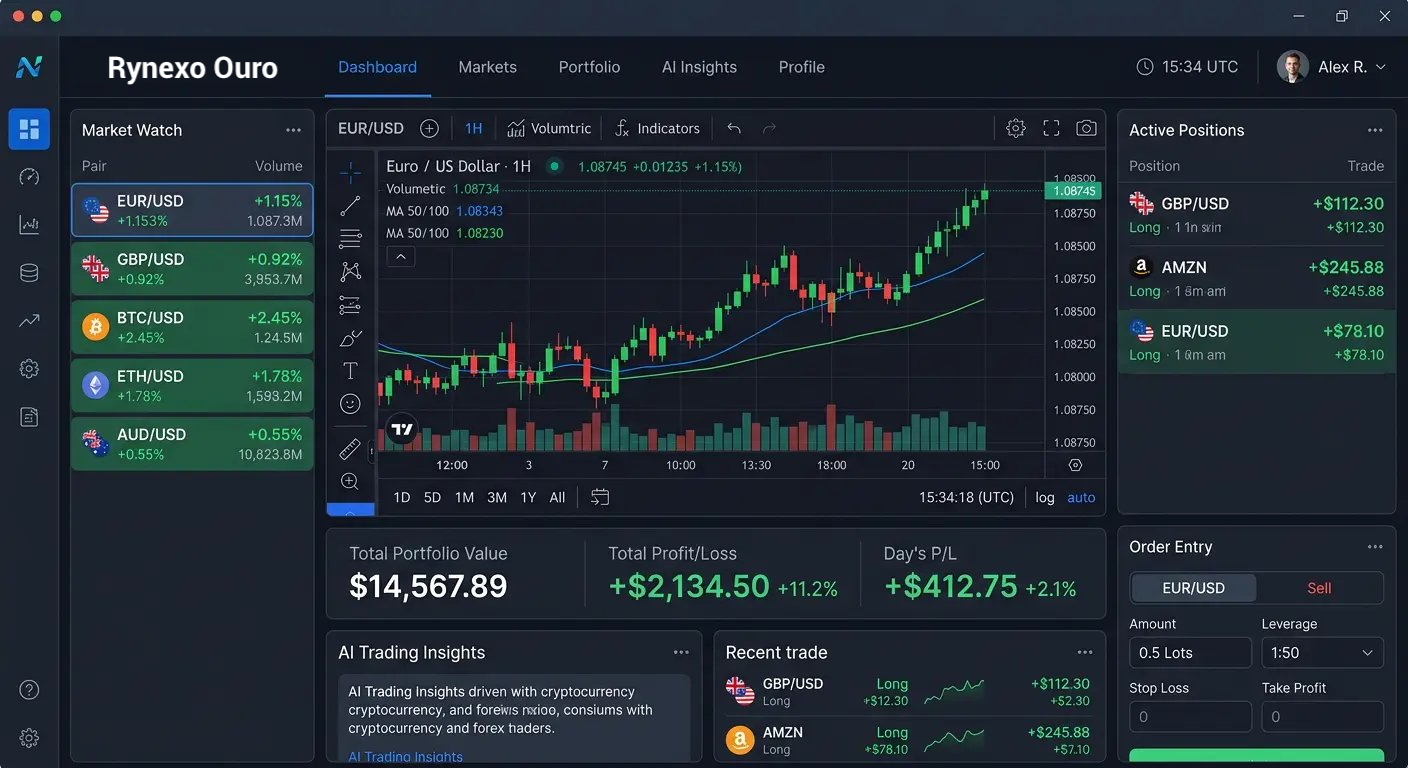Click the Amount 0.5 Lots field
Screen dimensions: 1408x768
pyautogui.click(x=1190, y=653)
